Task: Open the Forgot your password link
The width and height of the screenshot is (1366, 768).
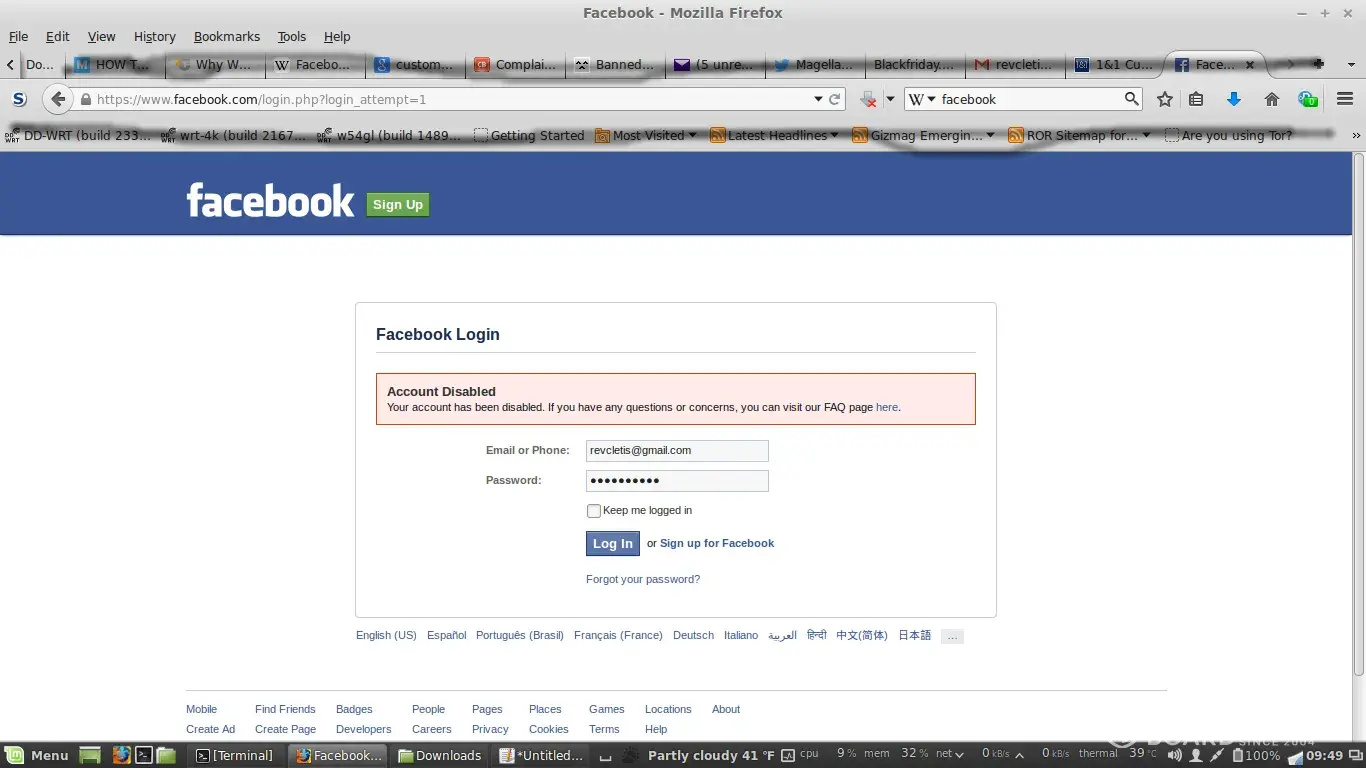Action: [643, 580]
